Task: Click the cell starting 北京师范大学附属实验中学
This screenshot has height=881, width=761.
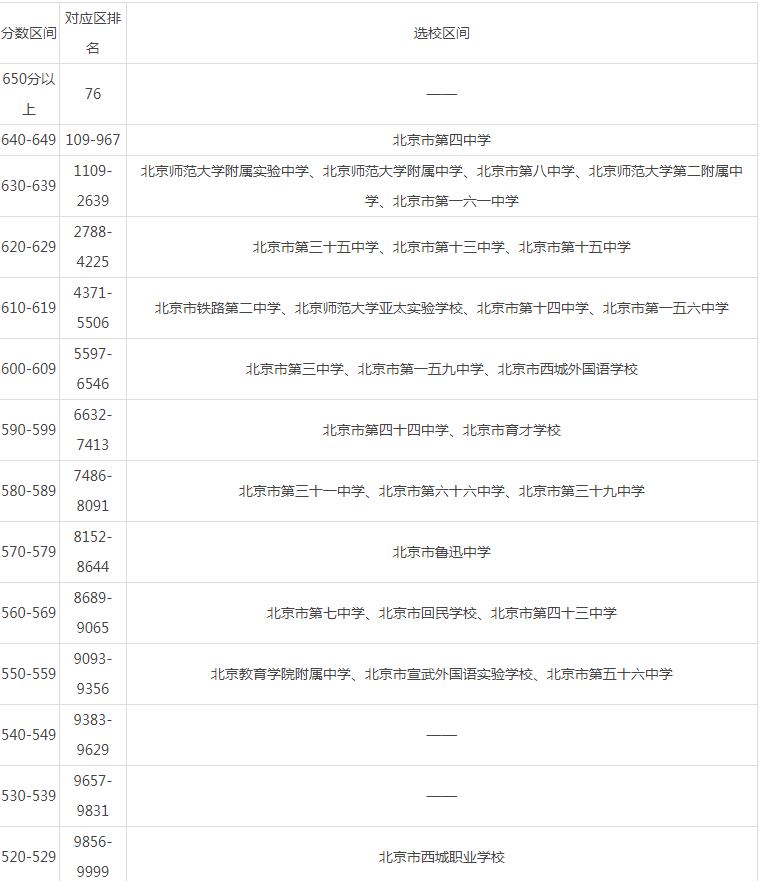Action: click(442, 186)
